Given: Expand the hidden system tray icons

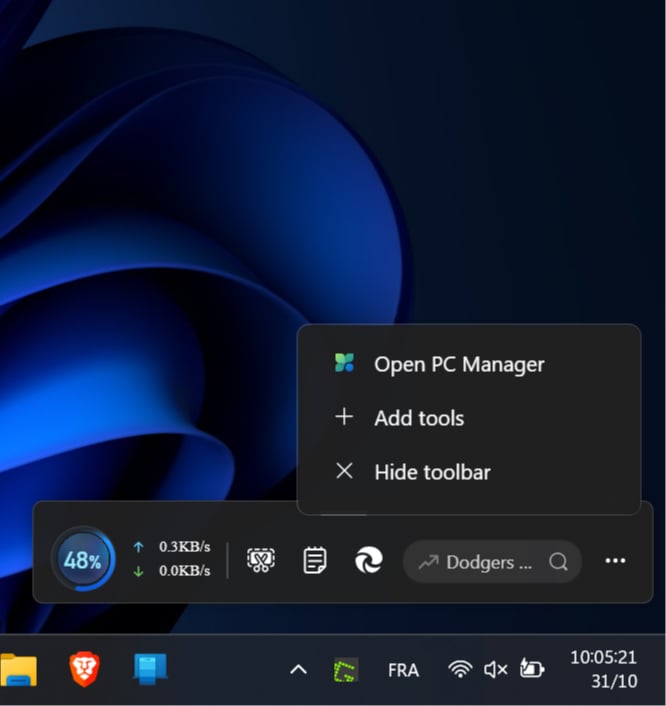Looking at the screenshot, I should 298,670.
